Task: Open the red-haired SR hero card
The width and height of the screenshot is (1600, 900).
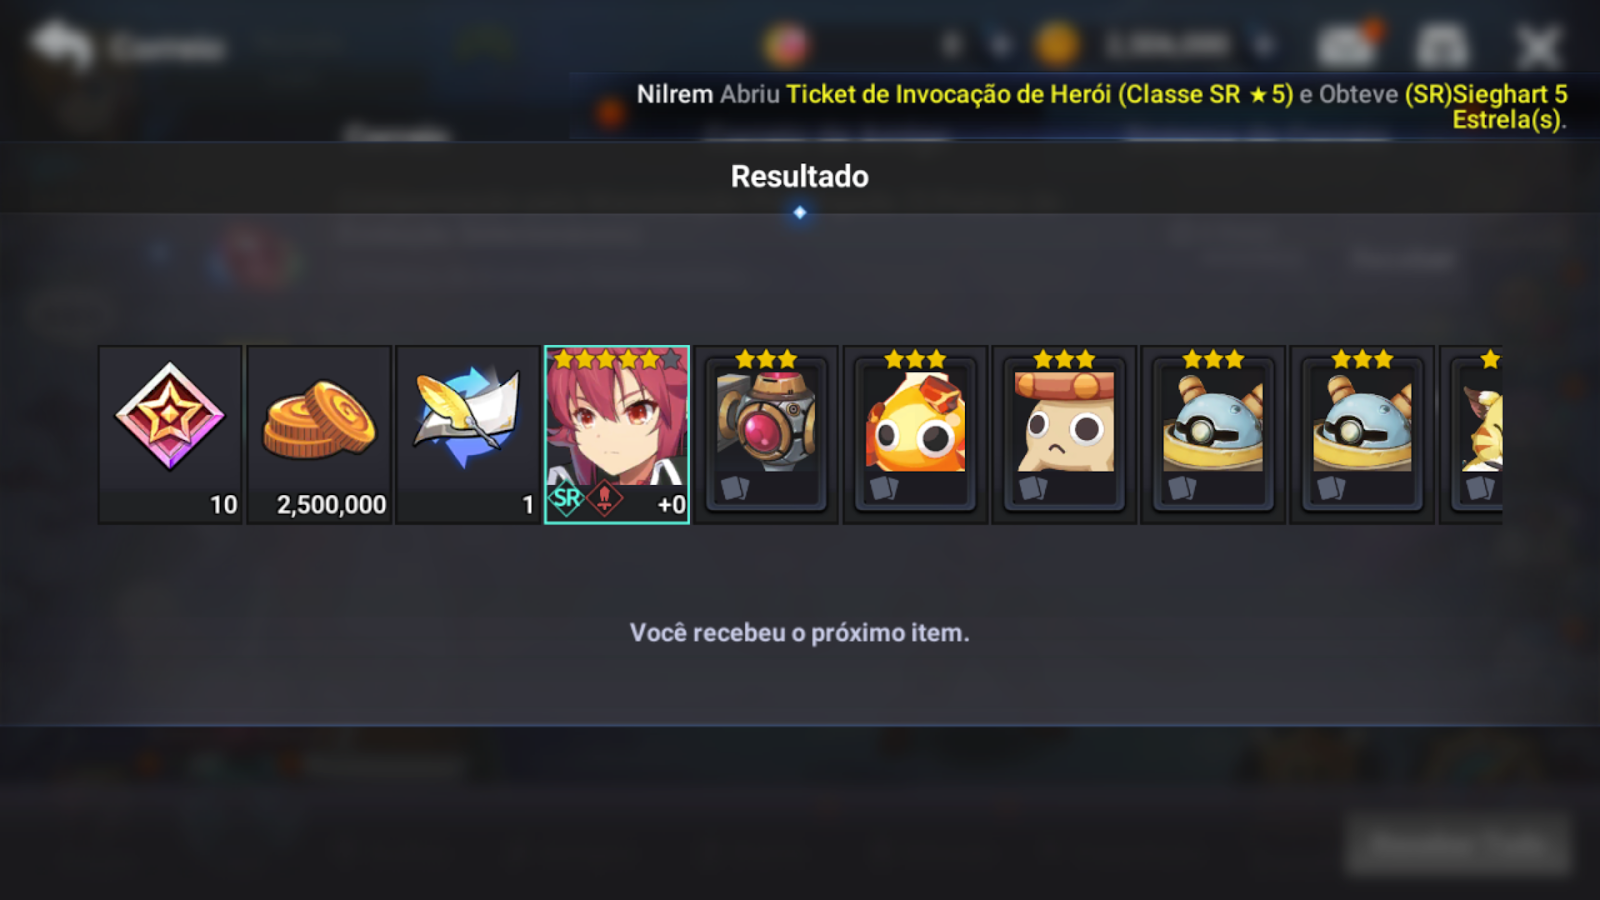Action: tap(617, 434)
